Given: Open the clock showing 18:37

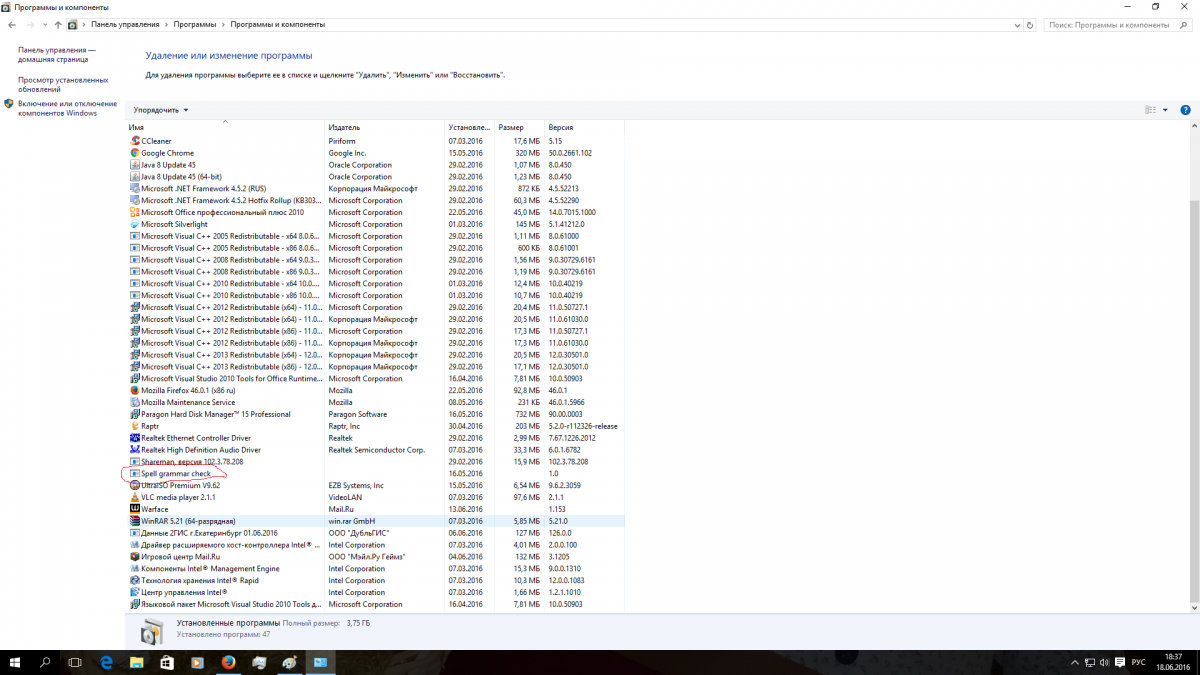Looking at the screenshot, I should (1174, 663).
